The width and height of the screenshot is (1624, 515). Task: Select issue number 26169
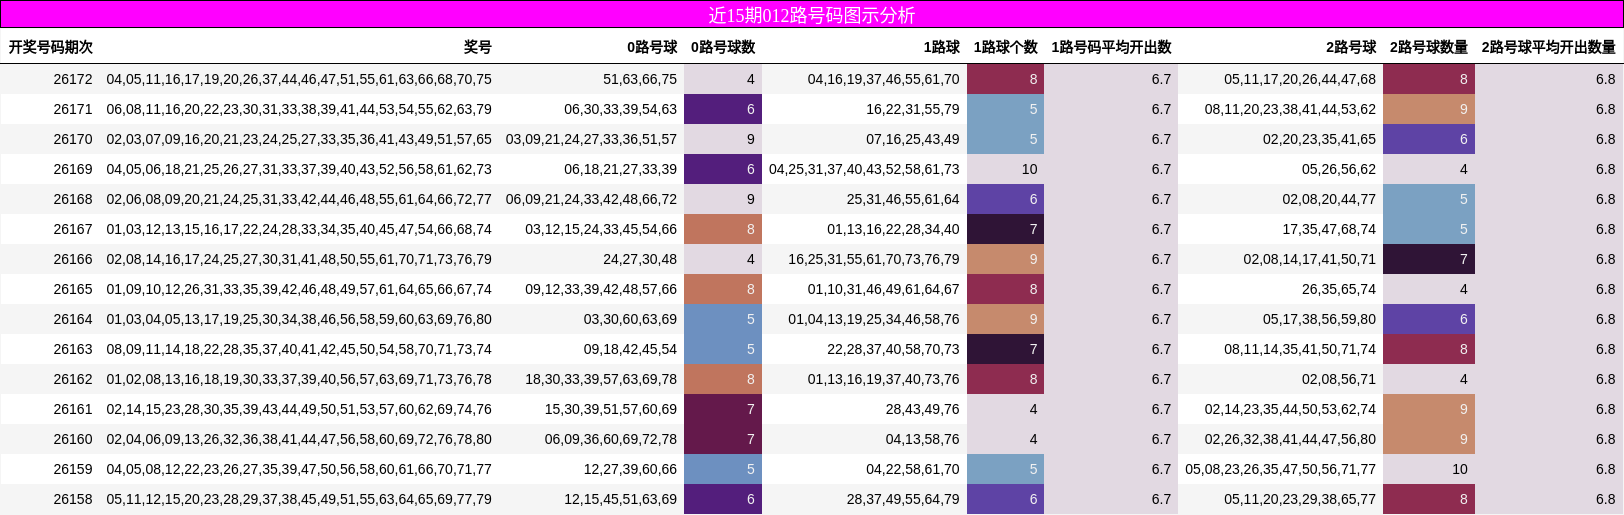tap(73, 169)
